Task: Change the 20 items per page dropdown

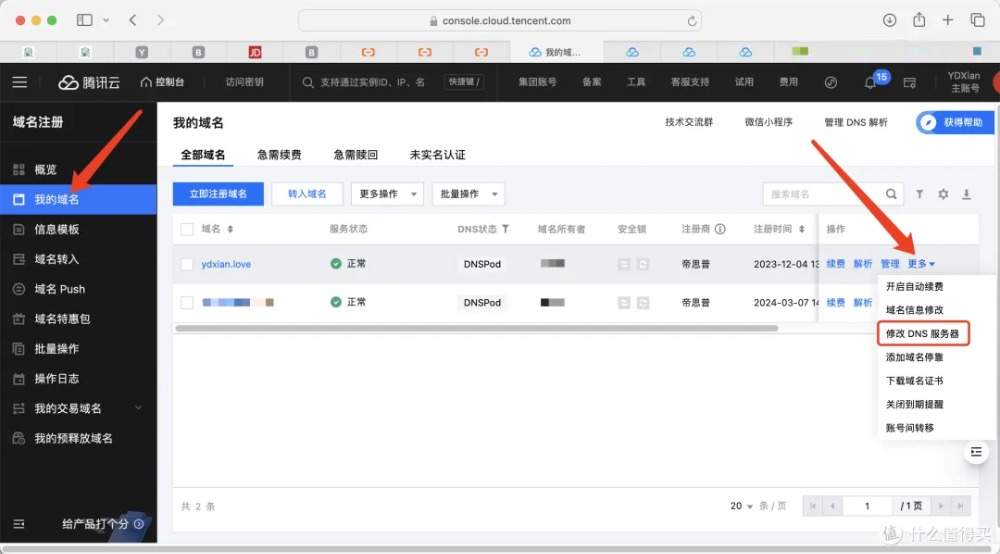Action: pos(741,506)
